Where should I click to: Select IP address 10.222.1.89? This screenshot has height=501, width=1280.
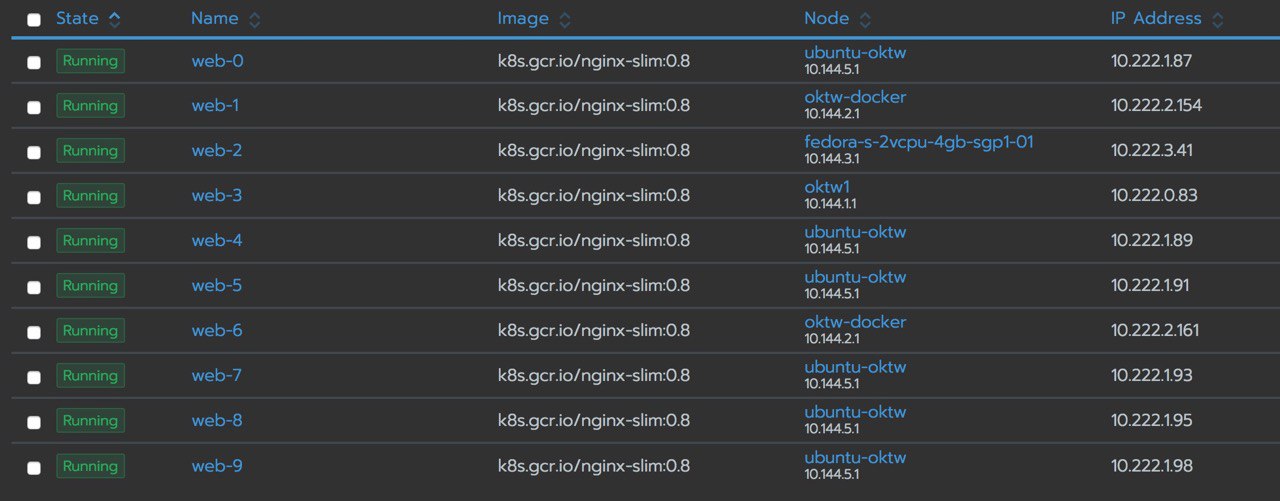click(x=1151, y=241)
